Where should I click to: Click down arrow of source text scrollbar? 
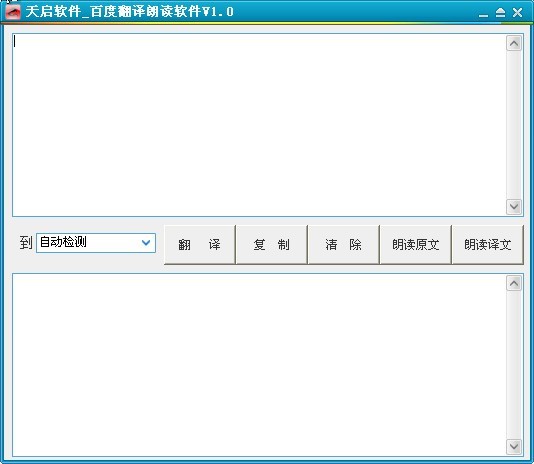coord(514,207)
